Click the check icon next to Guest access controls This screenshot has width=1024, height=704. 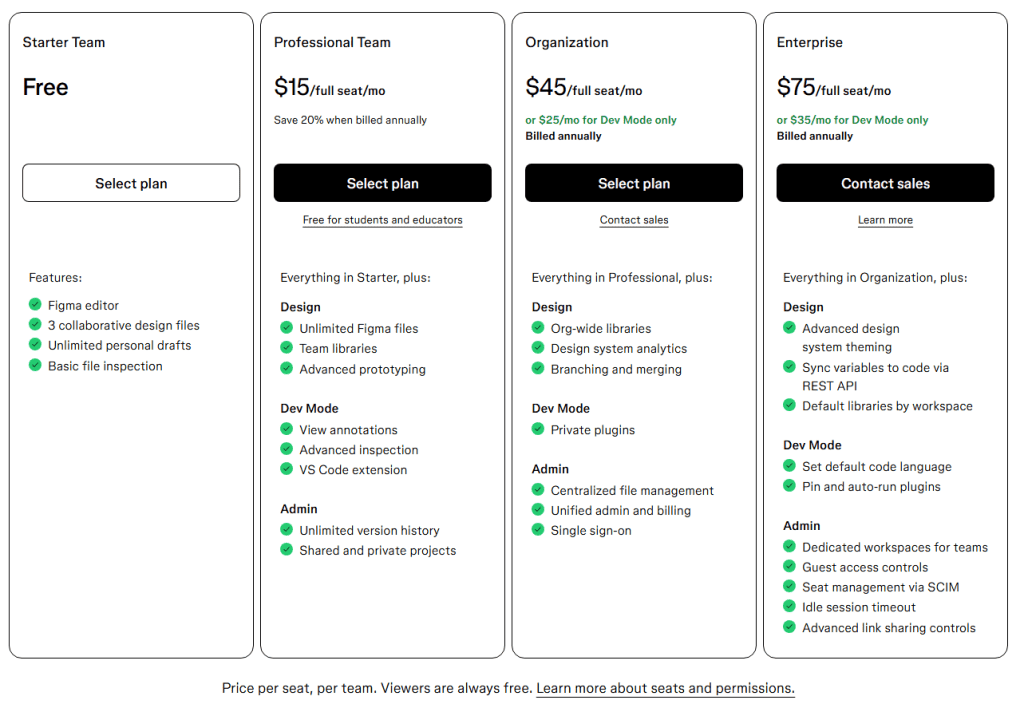coord(789,567)
